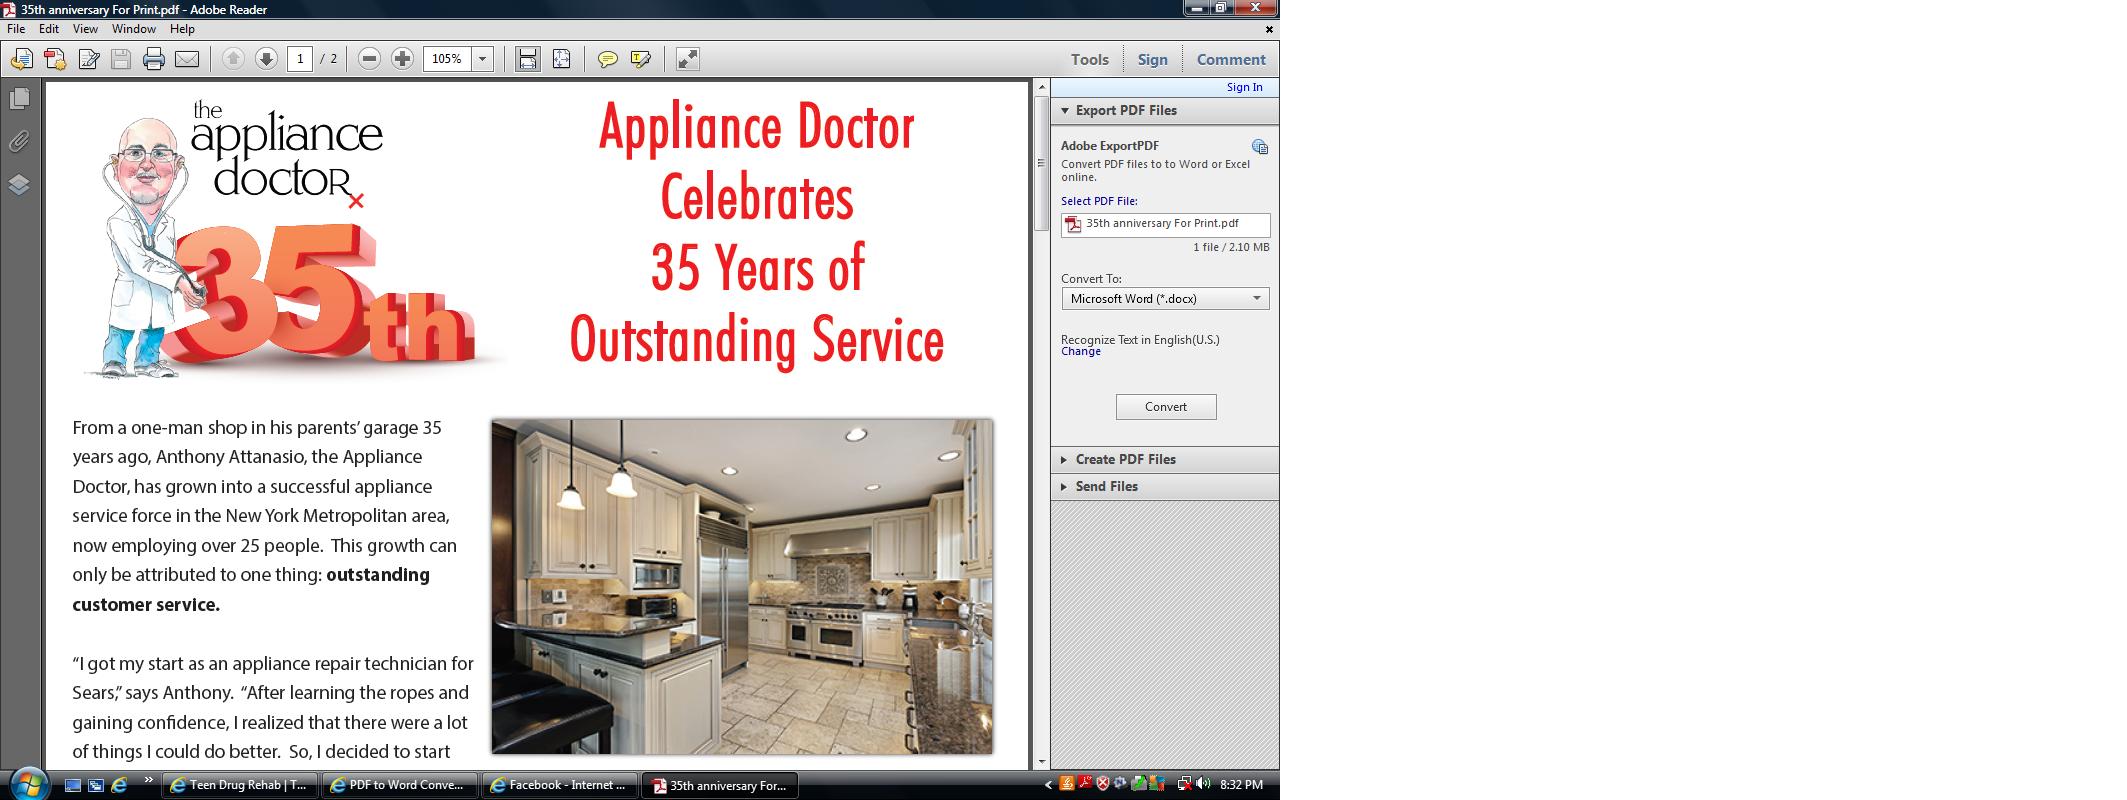
Task: Open the Attachments paperclip panel
Action: 19,142
